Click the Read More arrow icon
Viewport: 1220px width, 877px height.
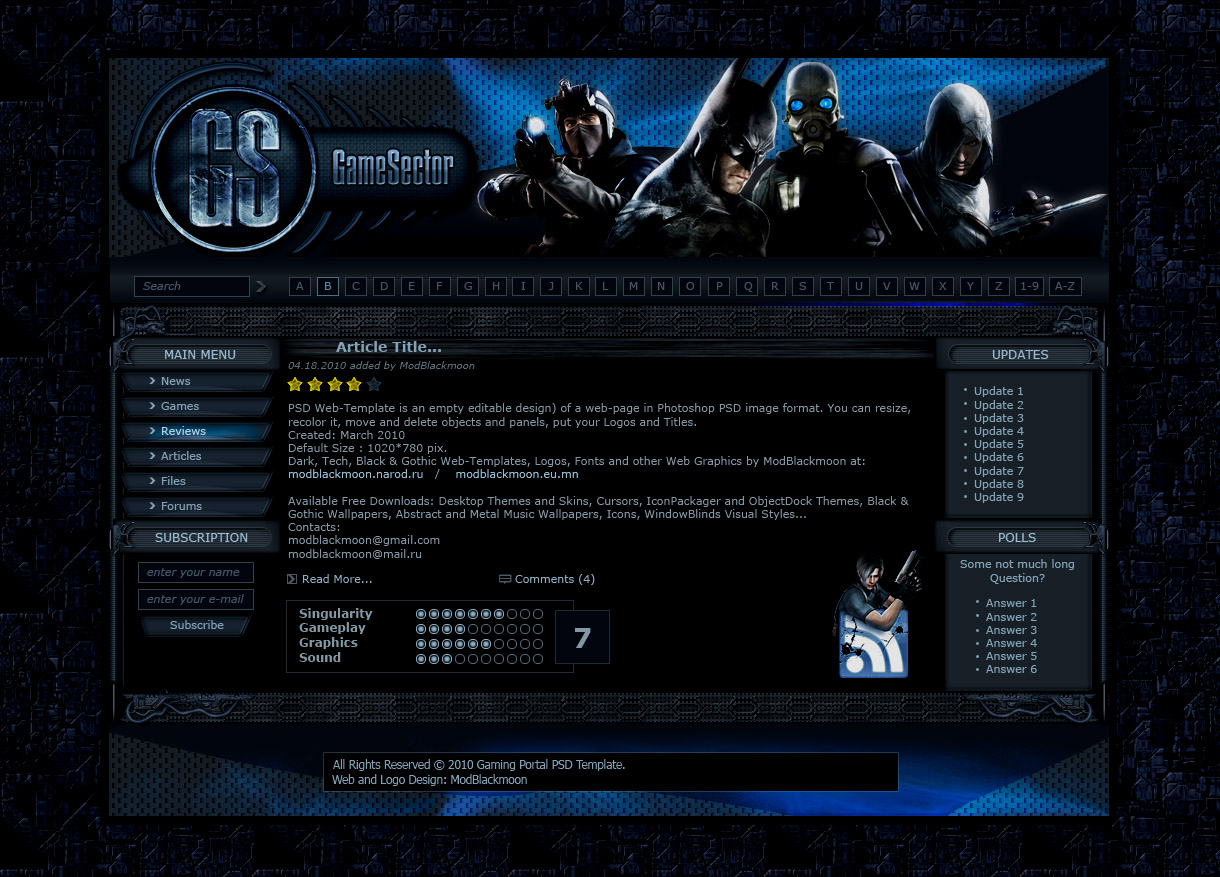[292, 579]
